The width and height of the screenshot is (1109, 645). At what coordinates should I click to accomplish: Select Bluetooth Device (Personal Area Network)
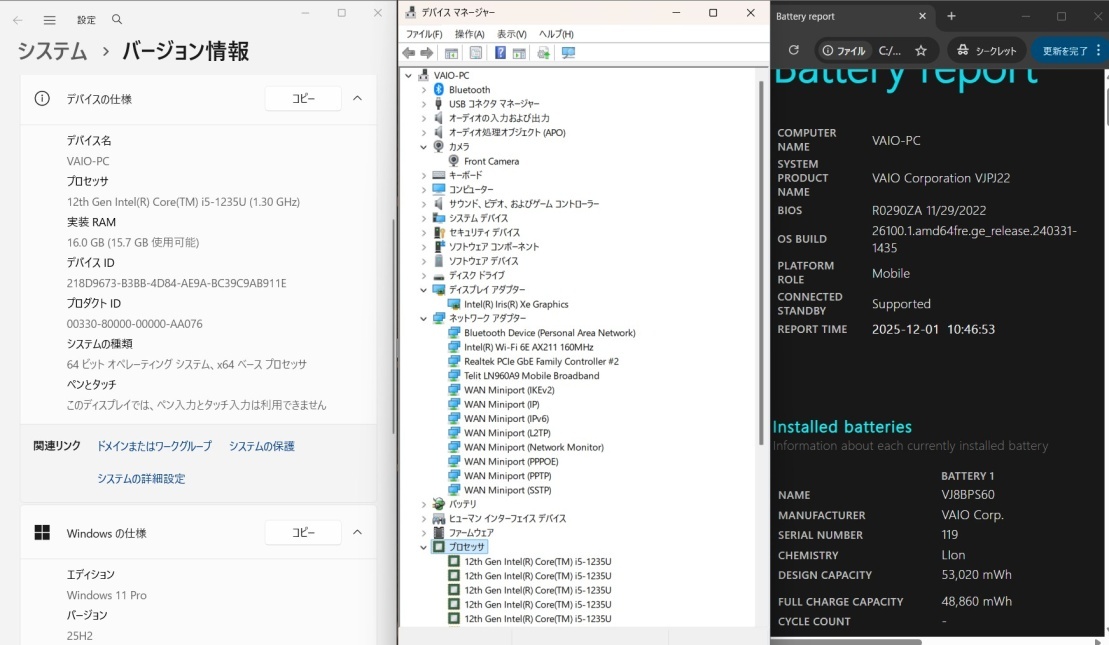click(550, 332)
